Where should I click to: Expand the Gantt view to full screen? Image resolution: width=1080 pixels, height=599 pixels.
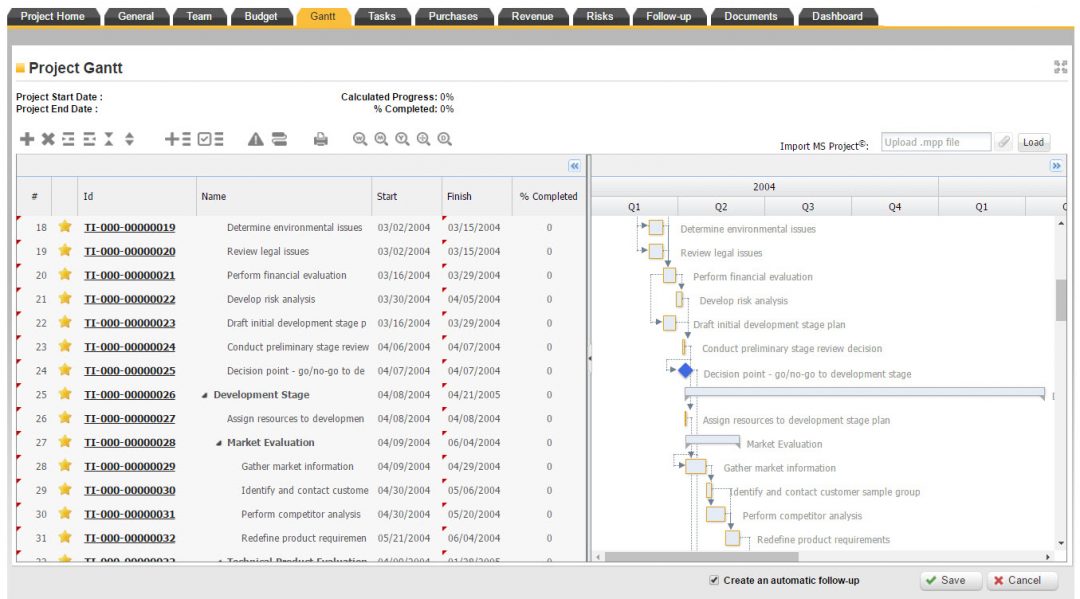pos(1063,68)
